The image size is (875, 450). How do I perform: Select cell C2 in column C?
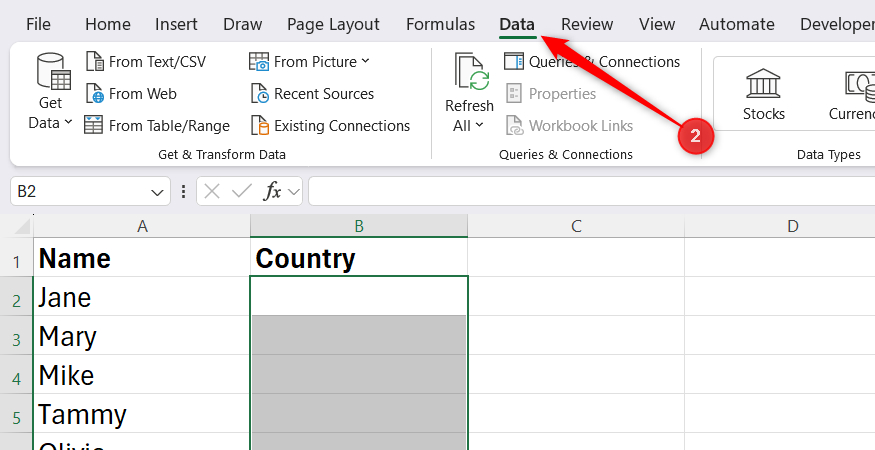[x=576, y=296]
